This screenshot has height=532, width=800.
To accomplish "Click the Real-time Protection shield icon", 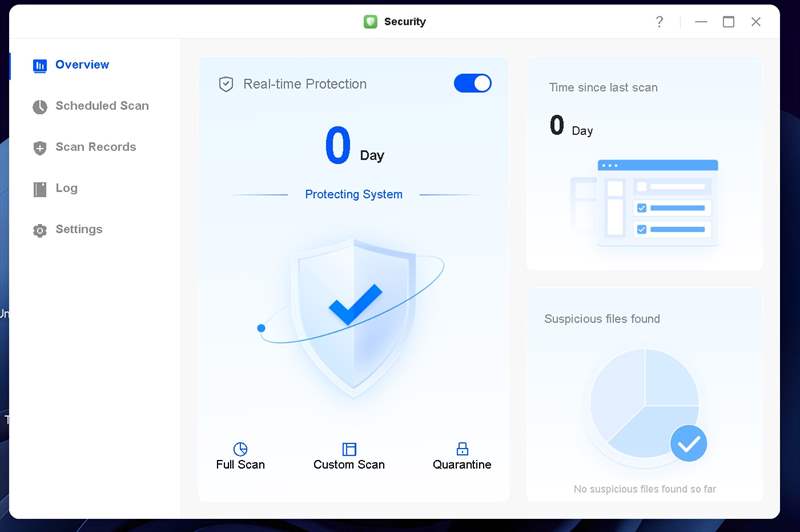I will [226, 84].
